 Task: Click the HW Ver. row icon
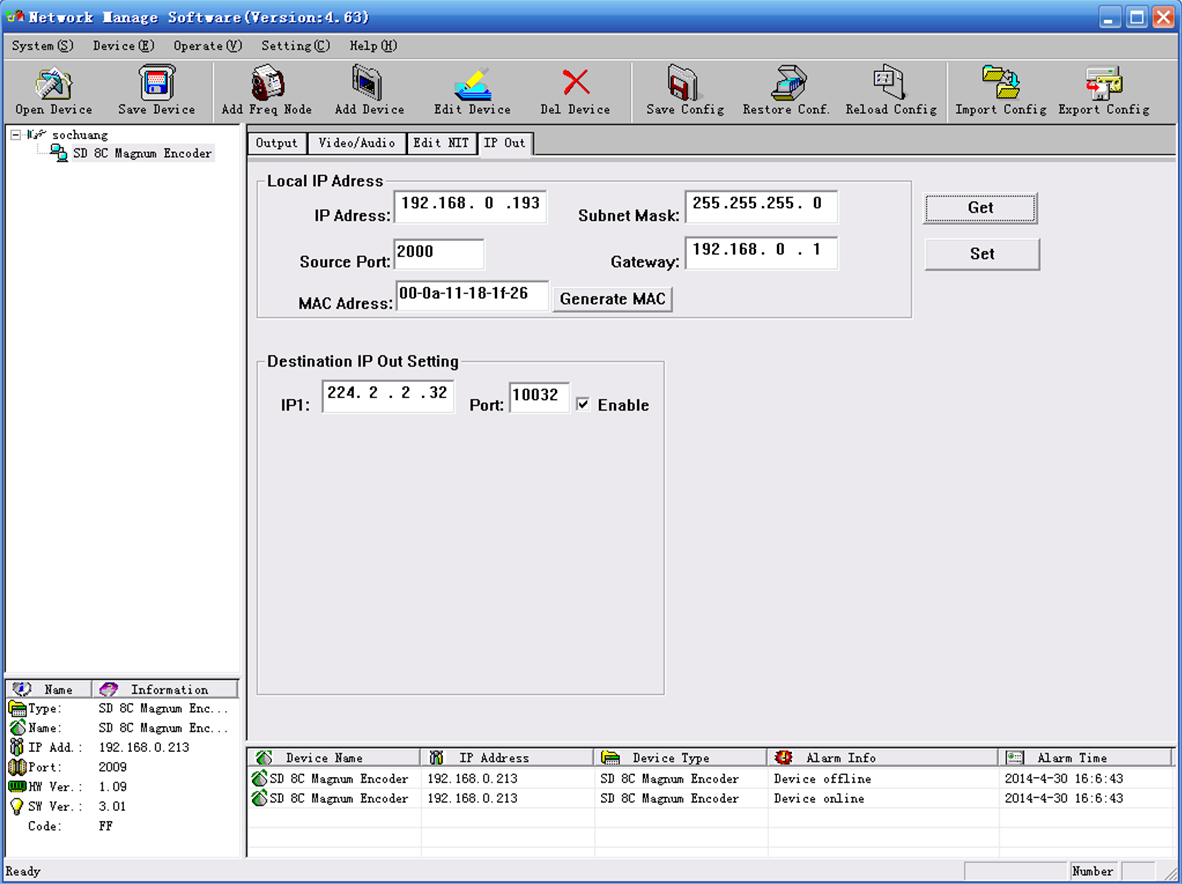17,787
